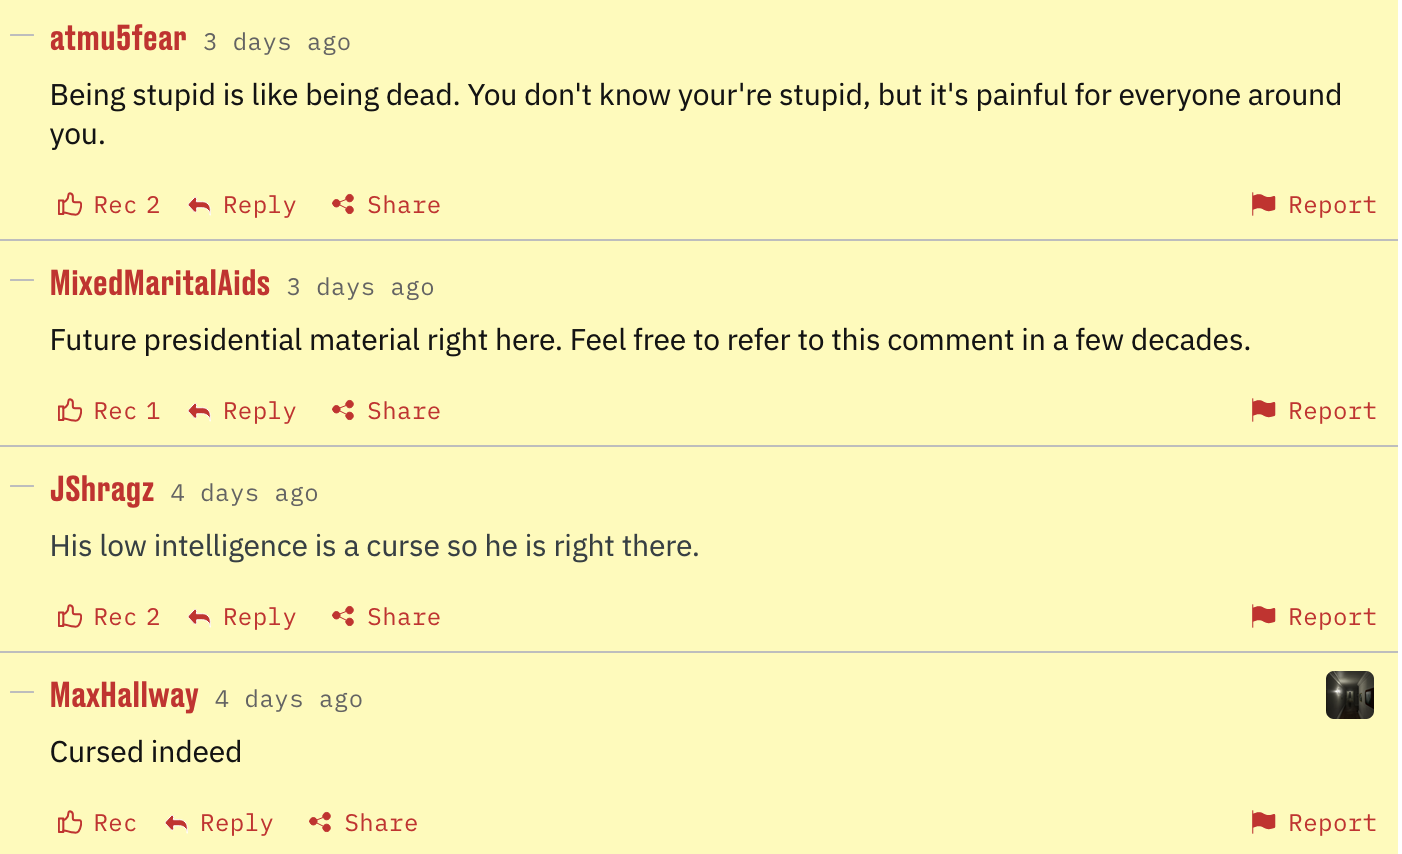Viewport: 1402px width, 854px height.
Task: Report MaxHallway's "Cursed indeed" comment
Action: click(1314, 823)
